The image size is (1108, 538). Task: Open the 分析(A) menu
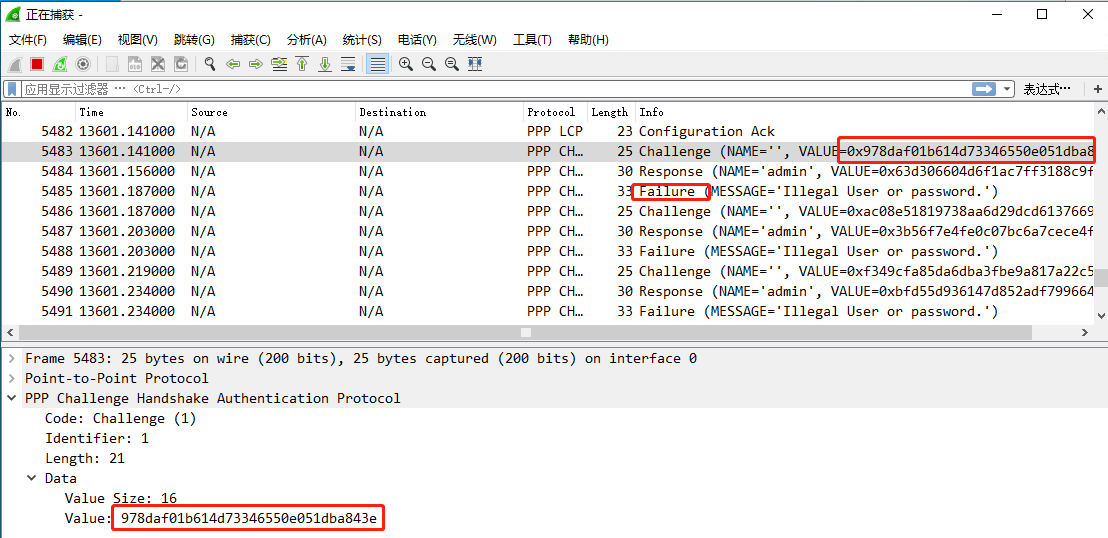(x=307, y=40)
